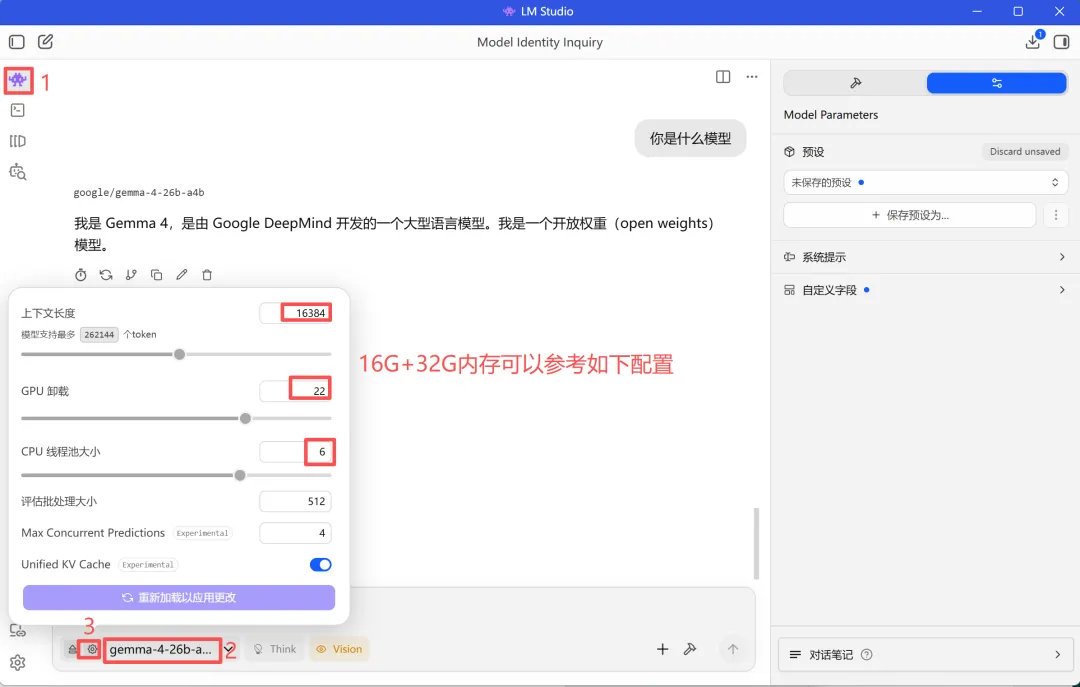Click the chat vertical scrollbar
The width and height of the screenshot is (1080, 687).
756,544
